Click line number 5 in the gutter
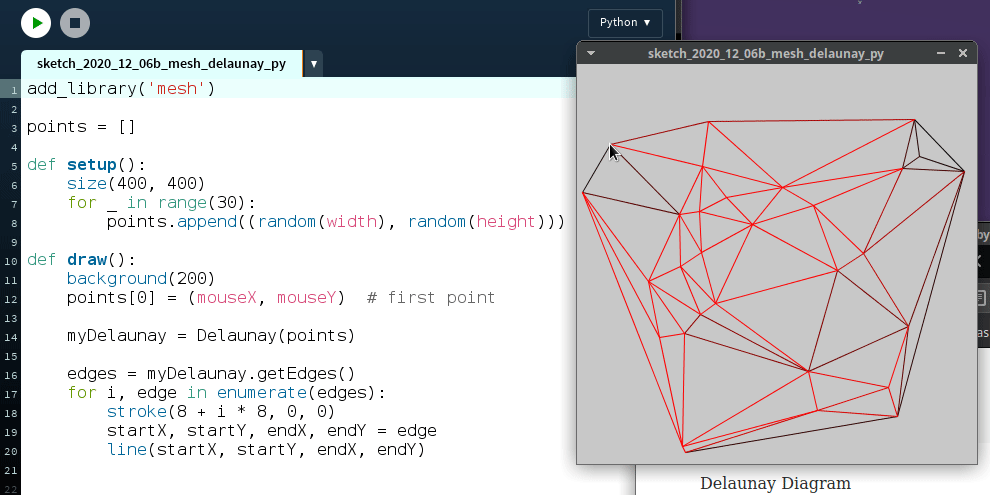The width and height of the screenshot is (990, 495). tap(14, 165)
